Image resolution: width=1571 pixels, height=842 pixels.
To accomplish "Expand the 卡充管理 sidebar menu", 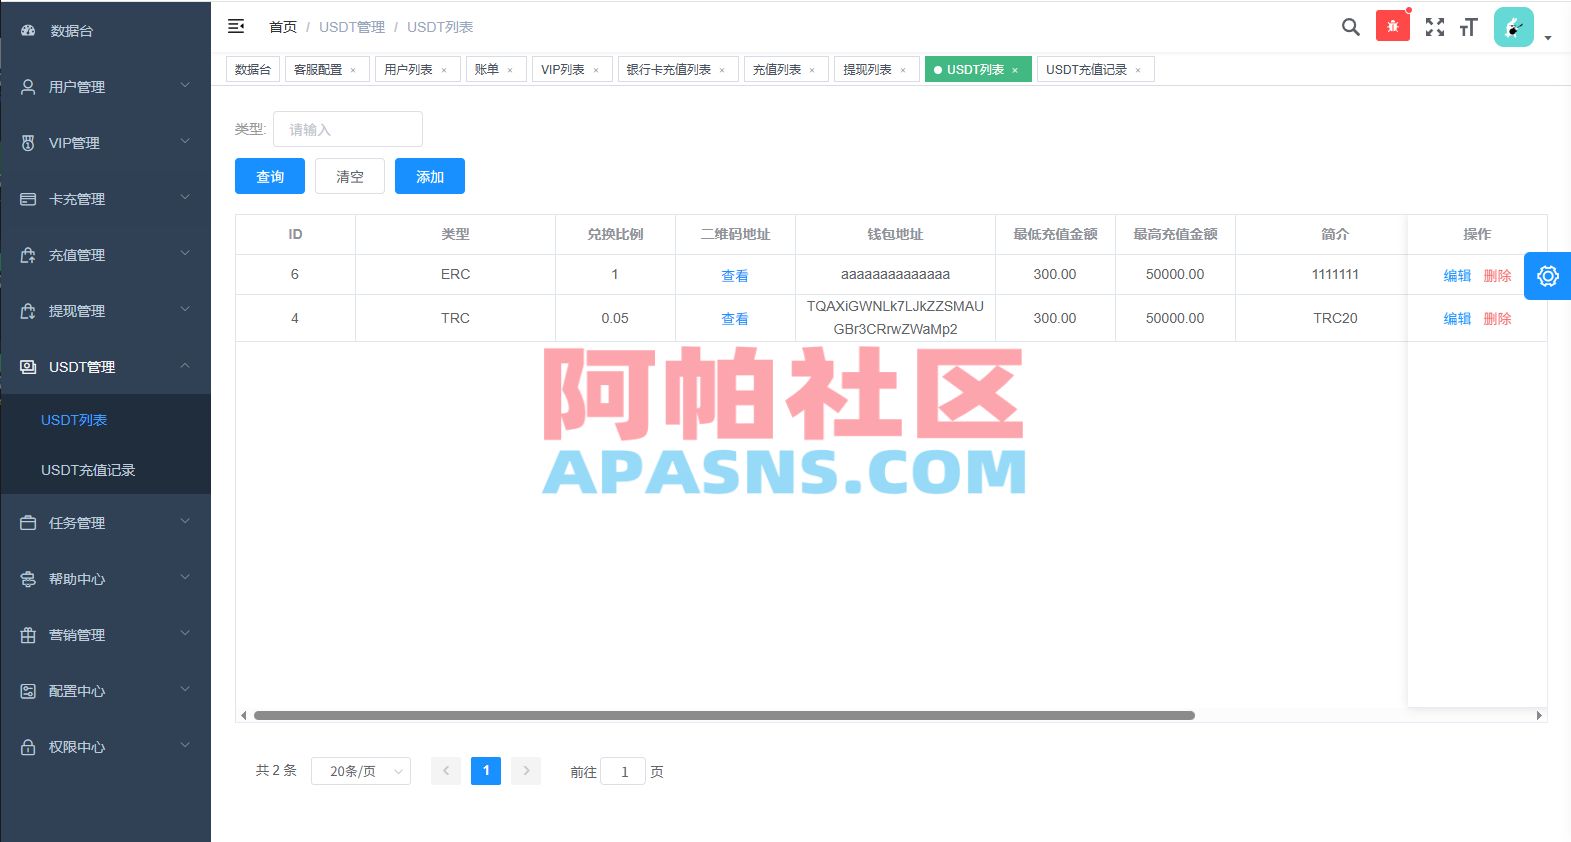I will pos(106,199).
